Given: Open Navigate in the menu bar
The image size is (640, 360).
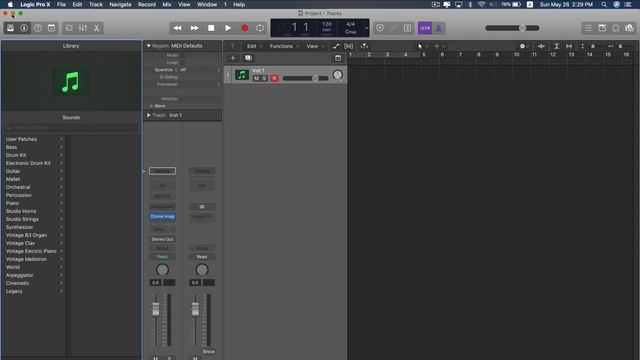Looking at the screenshot, I should tap(120, 4).
